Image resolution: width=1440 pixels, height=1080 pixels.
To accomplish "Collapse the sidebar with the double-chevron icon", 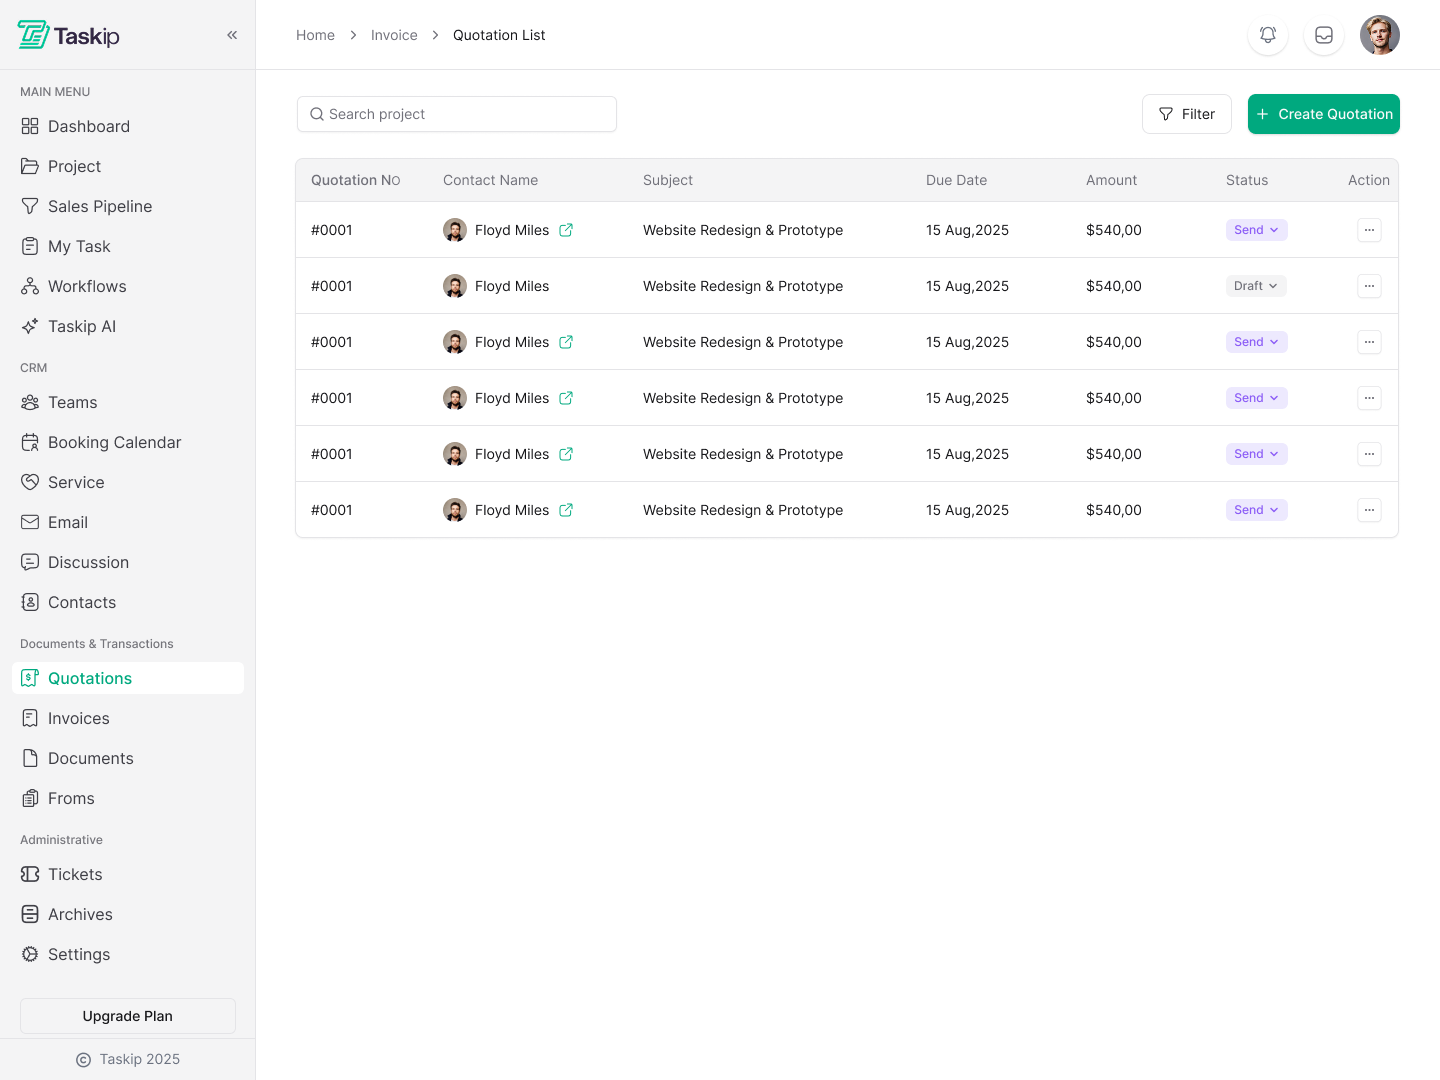I will (x=232, y=35).
